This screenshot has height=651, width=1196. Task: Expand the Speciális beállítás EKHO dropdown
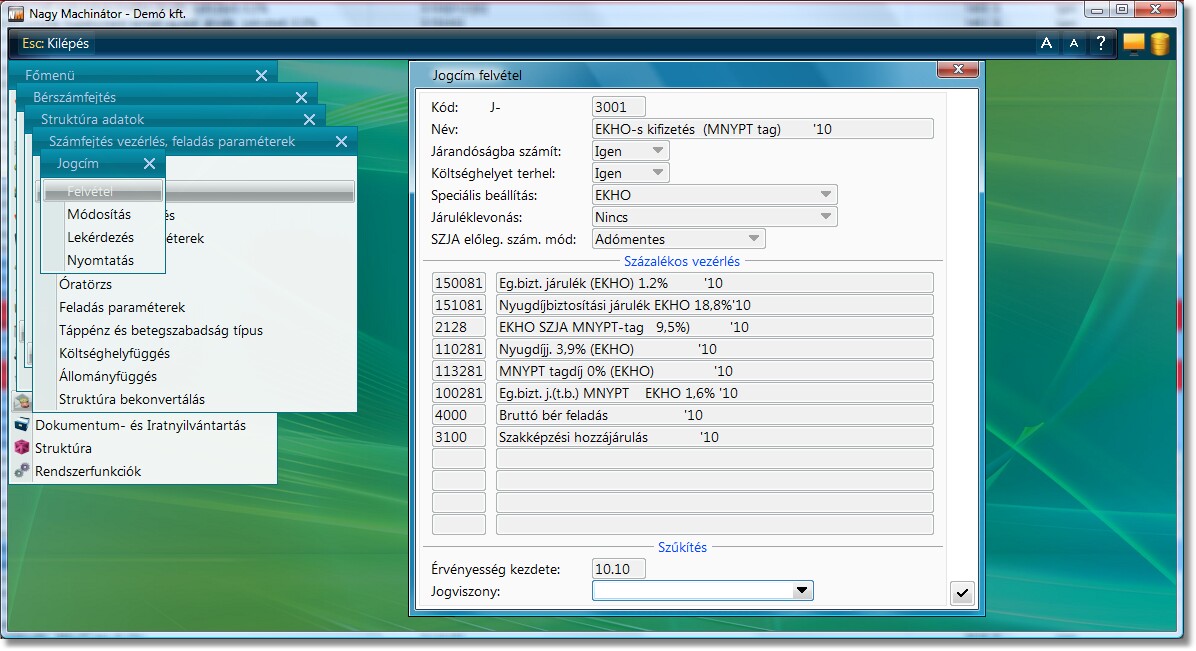pyautogui.click(x=825, y=195)
